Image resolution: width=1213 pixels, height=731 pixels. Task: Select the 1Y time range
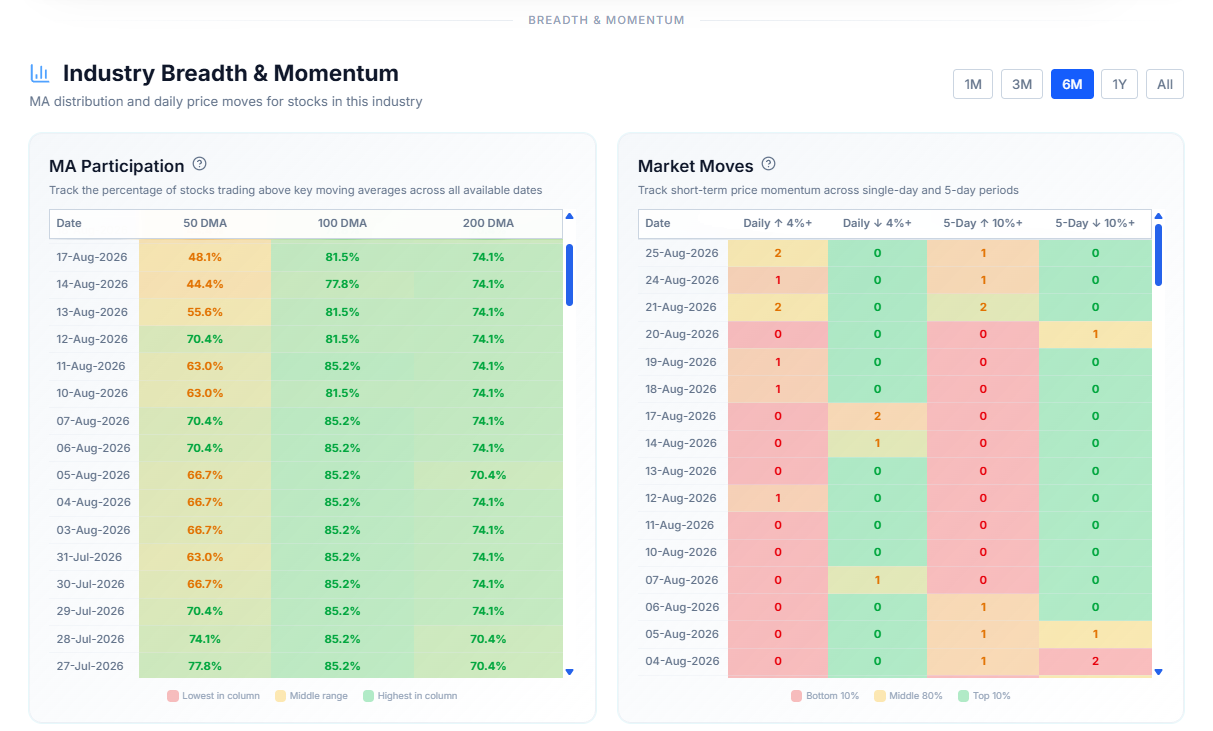click(x=1120, y=84)
